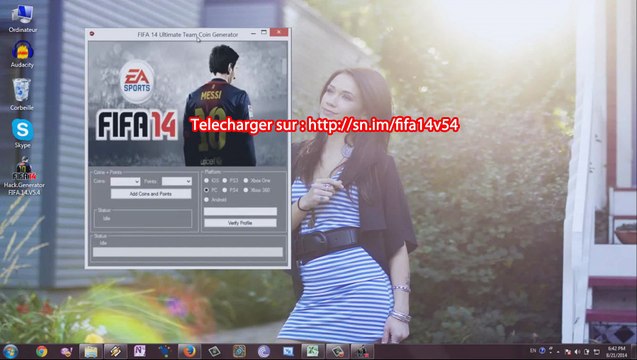This screenshot has width=637, height=360.
Task: Select the Skype desktop shortcut
Action: coord(22,134)
